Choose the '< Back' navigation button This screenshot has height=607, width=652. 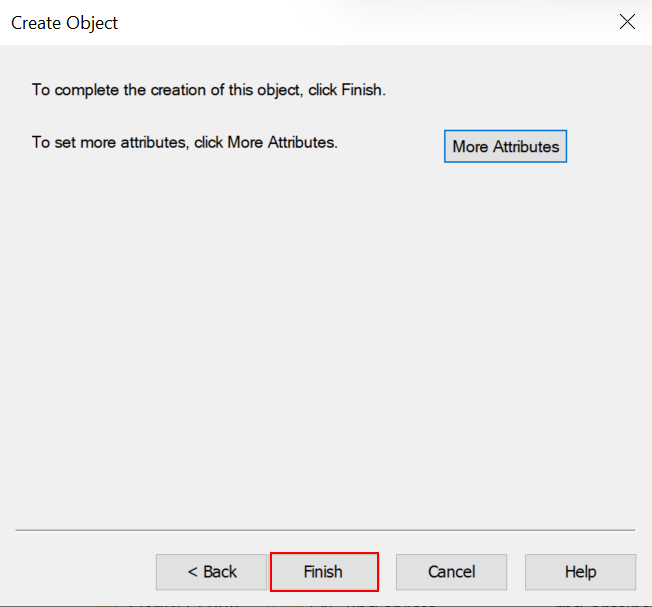coord(212,572)
